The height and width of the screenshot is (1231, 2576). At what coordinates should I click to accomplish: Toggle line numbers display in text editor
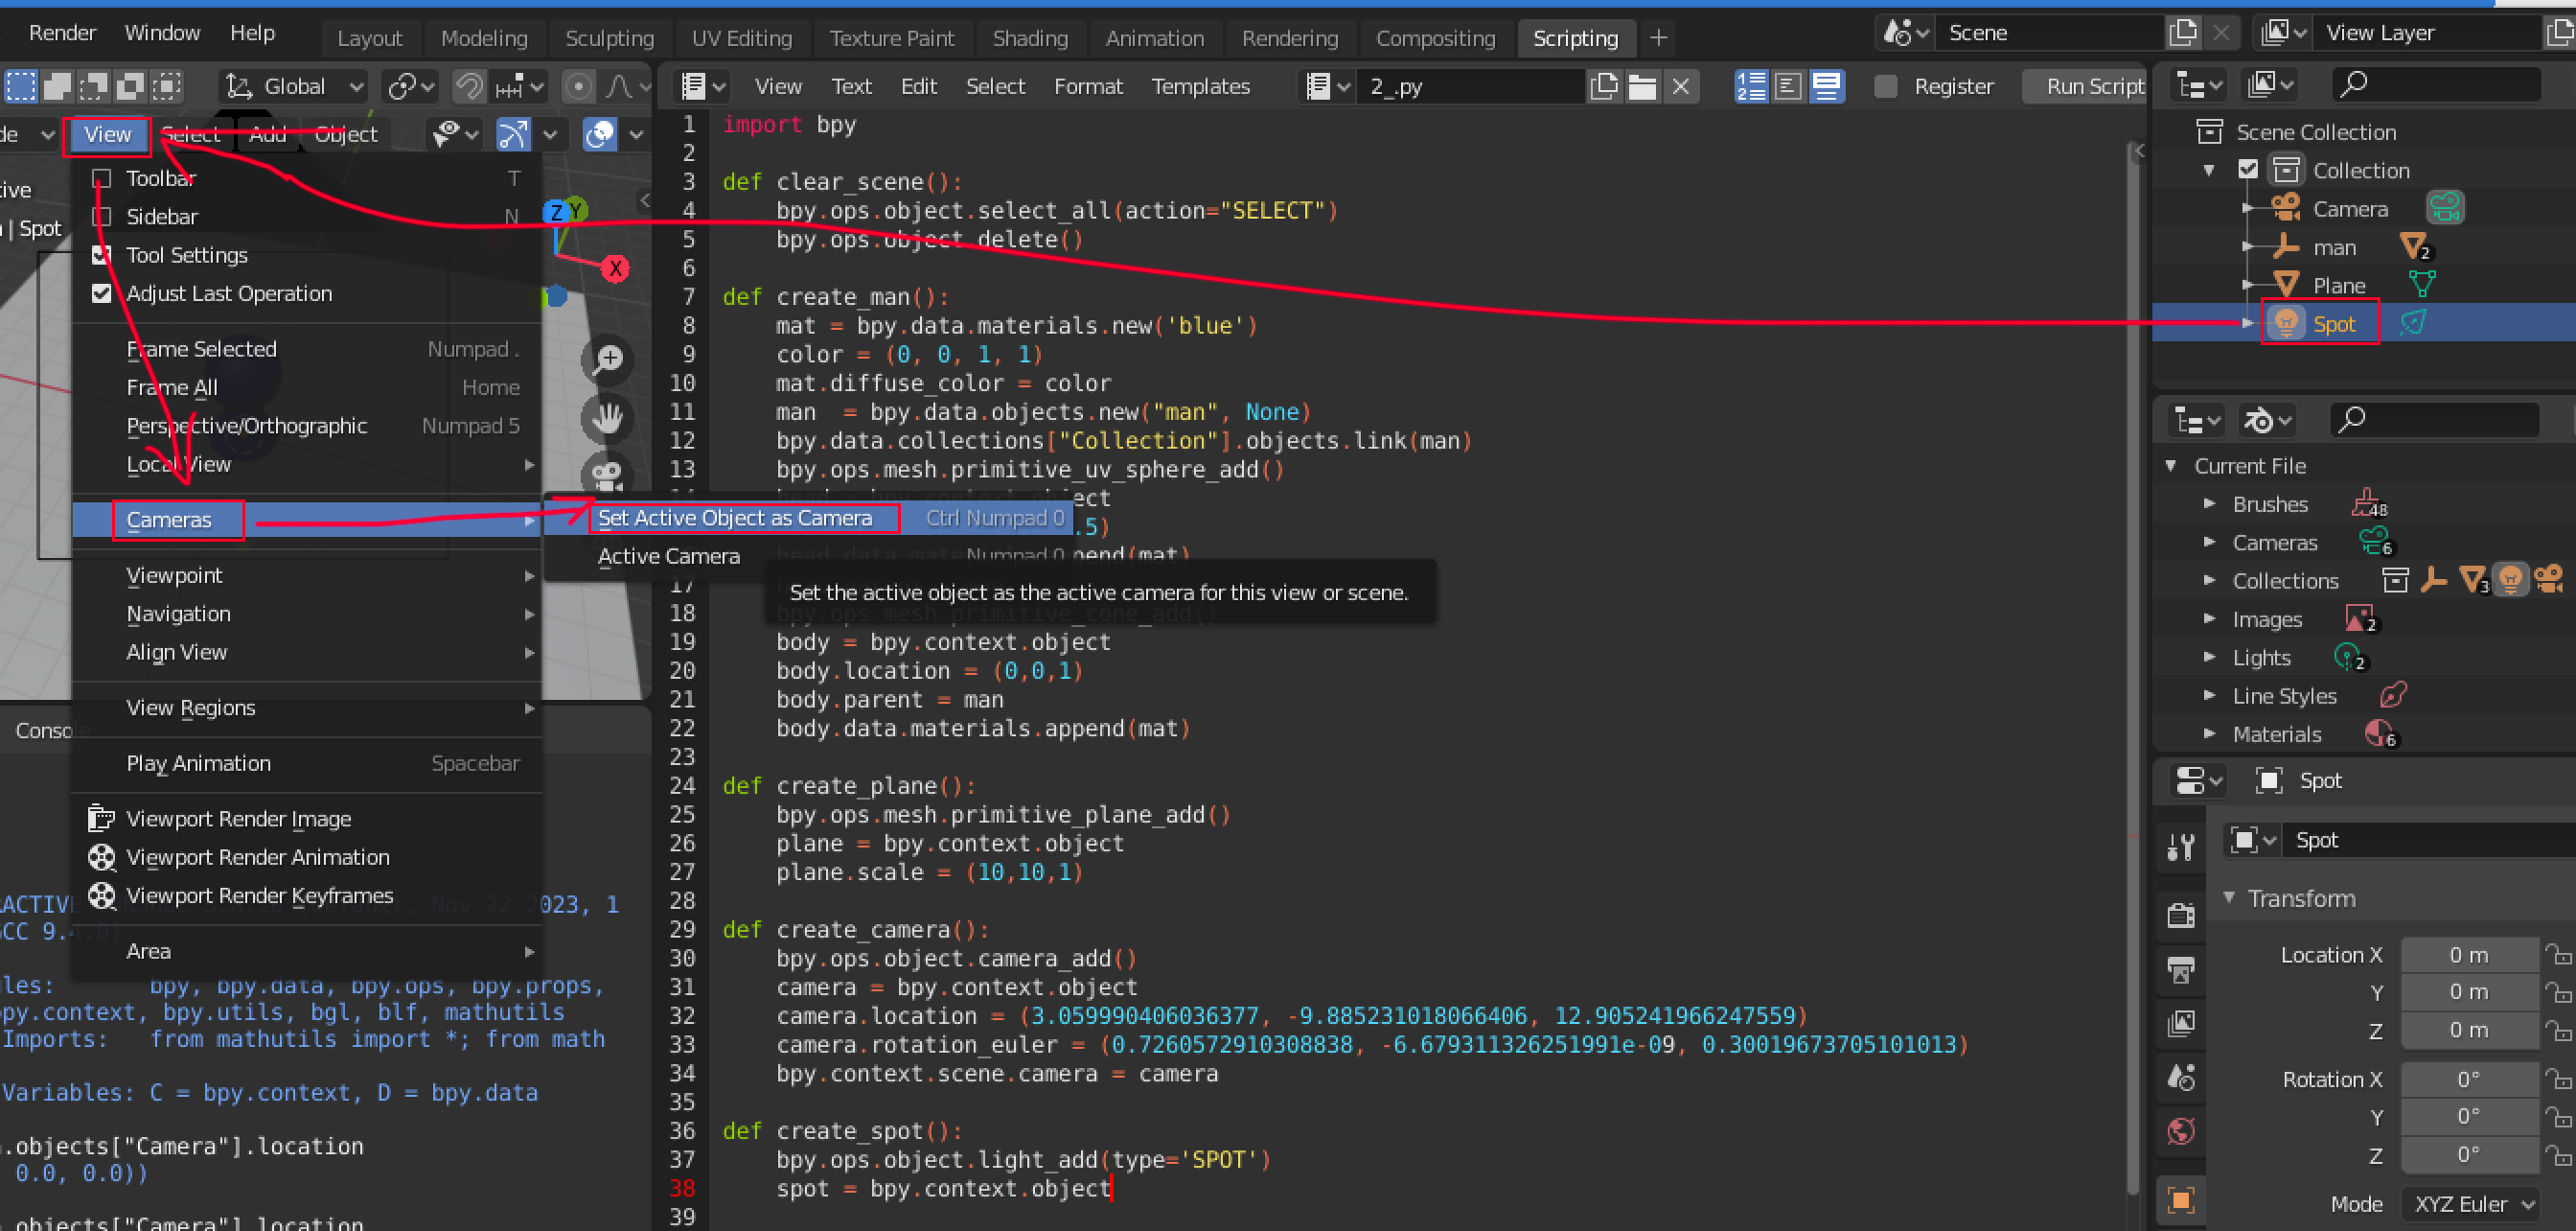1751,87
